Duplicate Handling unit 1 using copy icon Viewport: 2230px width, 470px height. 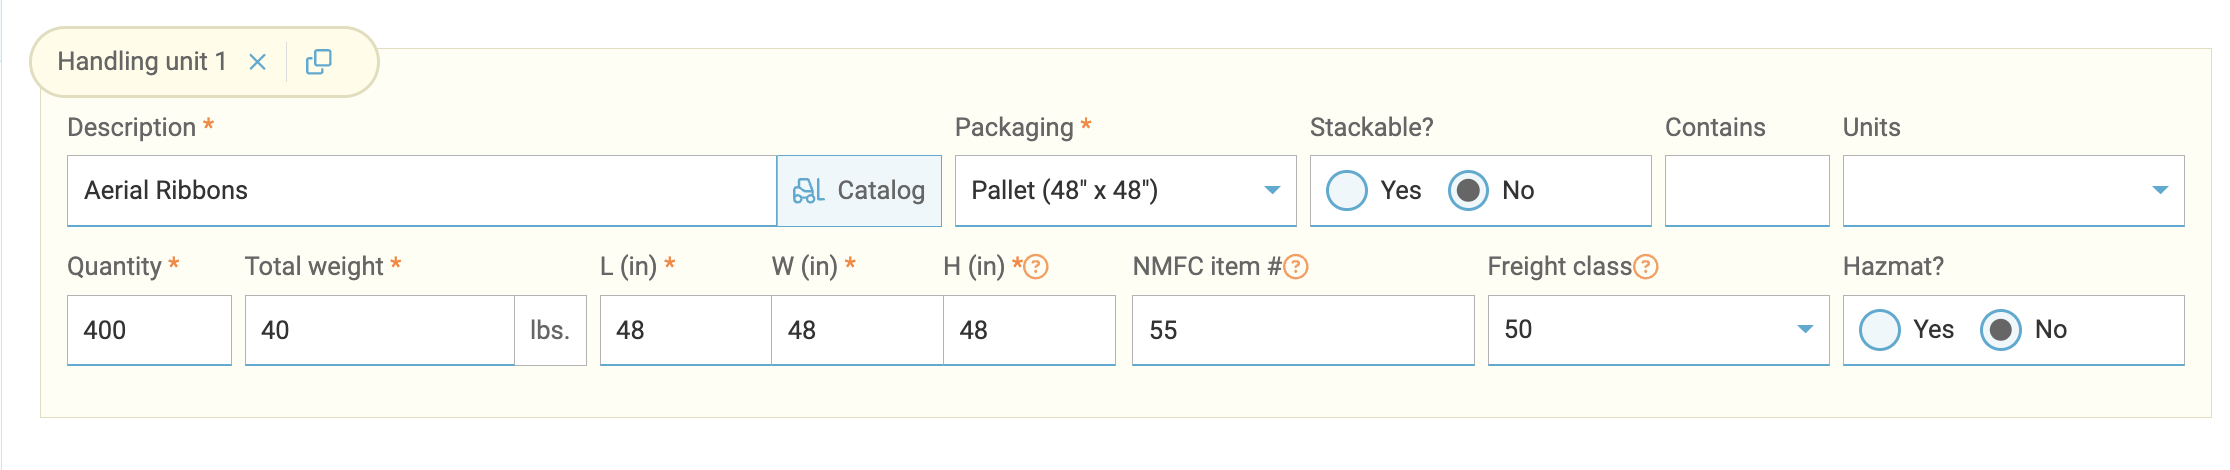tap(318, 62)
